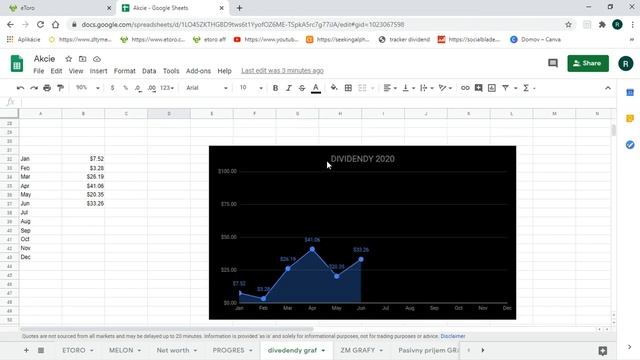Click the Undo icon in toolbar
Image resolution: width=640 pixels, height=360 pixels.
20,88
